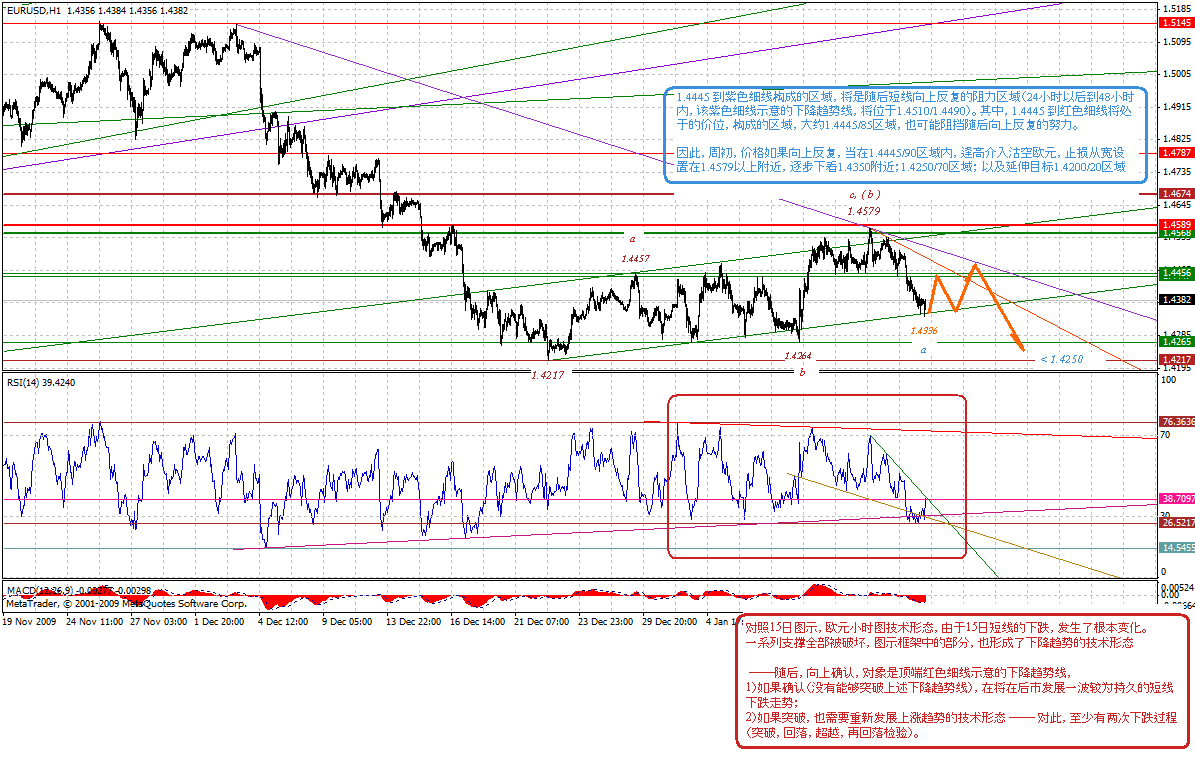This screenshot has height=758, width=1195.
Task: Click the EURUSD,H1 chart title text
Action: click(98, 11)
